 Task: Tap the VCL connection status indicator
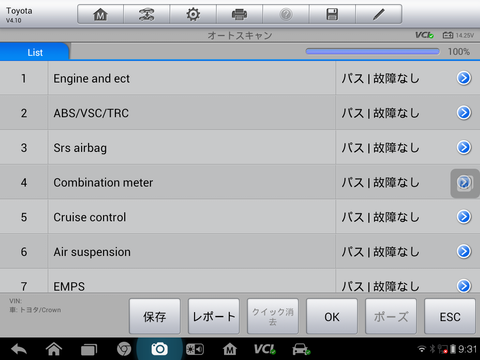pyautogui.click(x=424, y=35)
